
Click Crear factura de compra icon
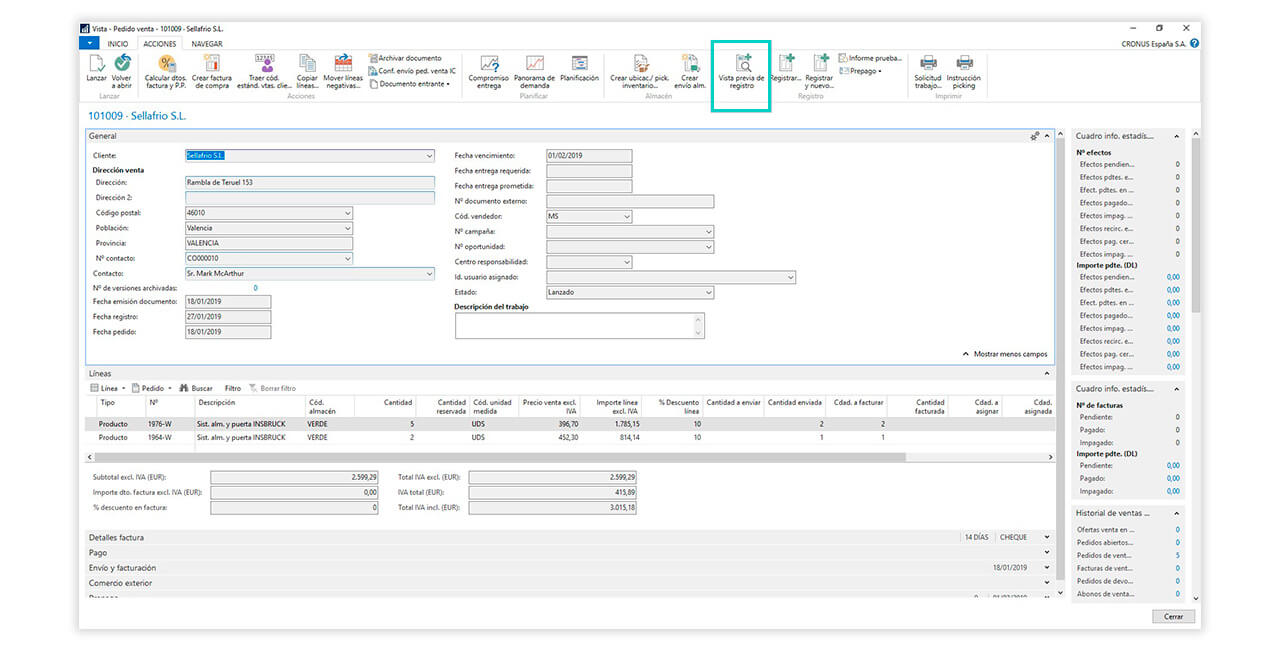coord(211,64)
